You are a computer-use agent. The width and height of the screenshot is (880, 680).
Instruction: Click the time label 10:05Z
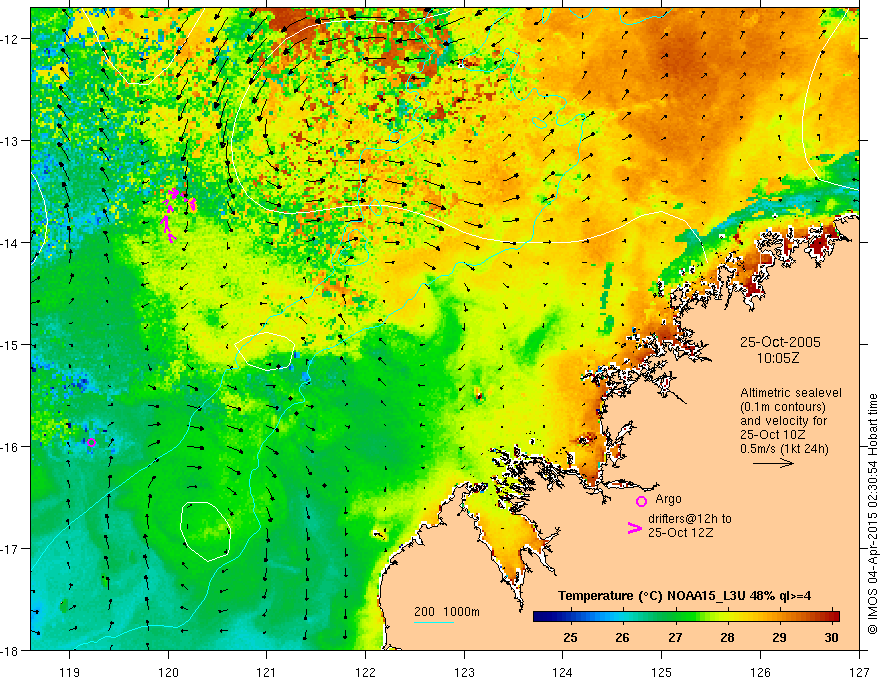(778, 358)
